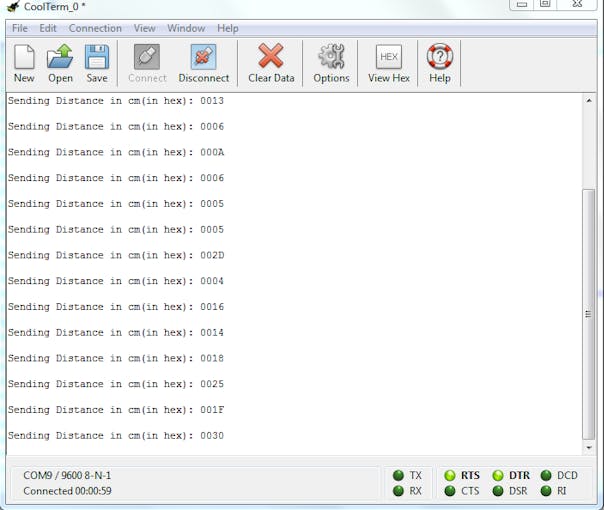Click the line ending with 000A

[x=116, y=153]
